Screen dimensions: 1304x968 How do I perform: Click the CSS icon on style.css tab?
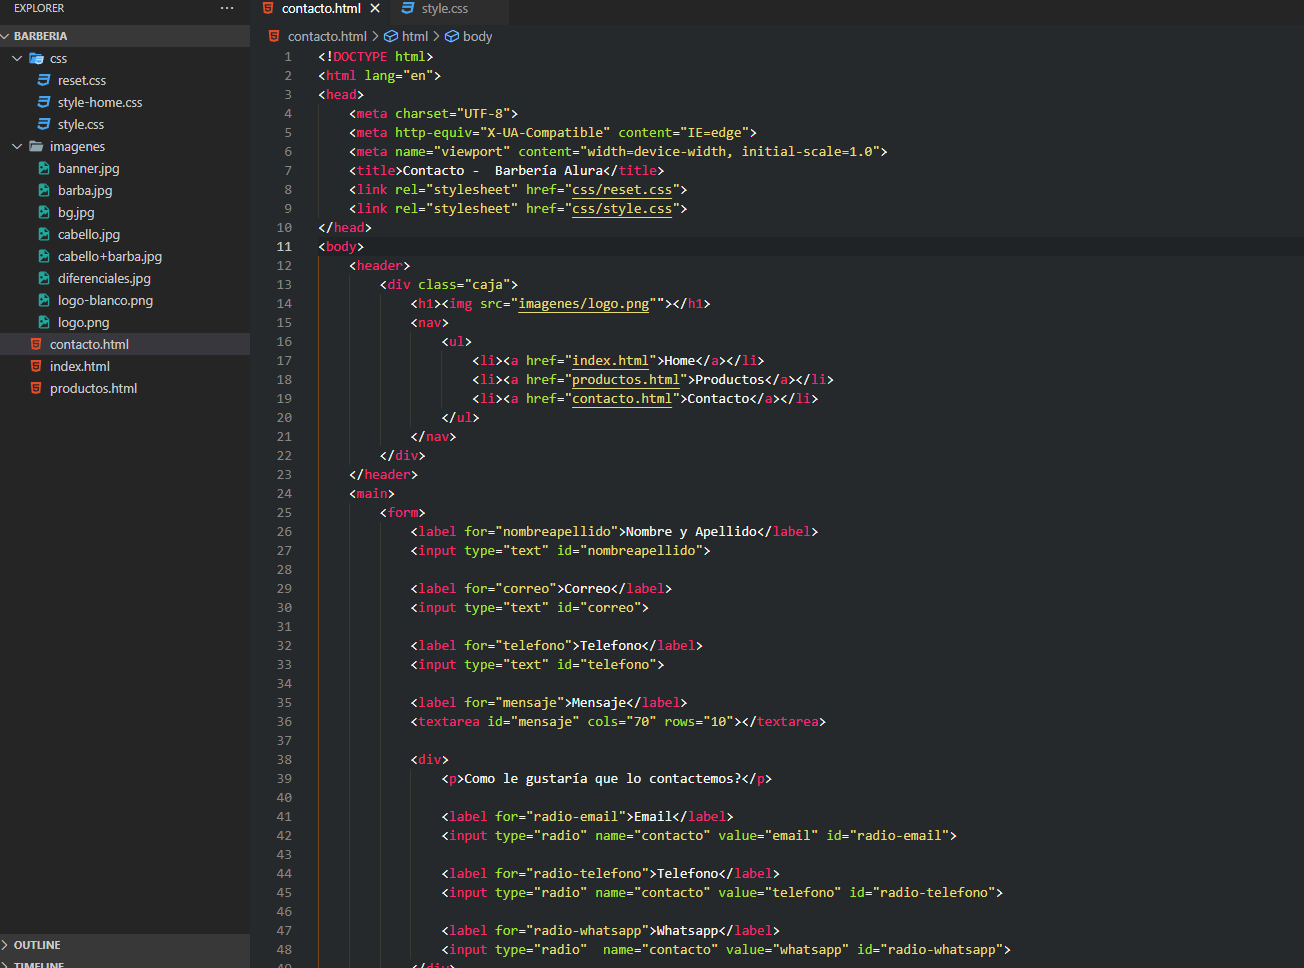pyautogui.click(x=408, y=8)
